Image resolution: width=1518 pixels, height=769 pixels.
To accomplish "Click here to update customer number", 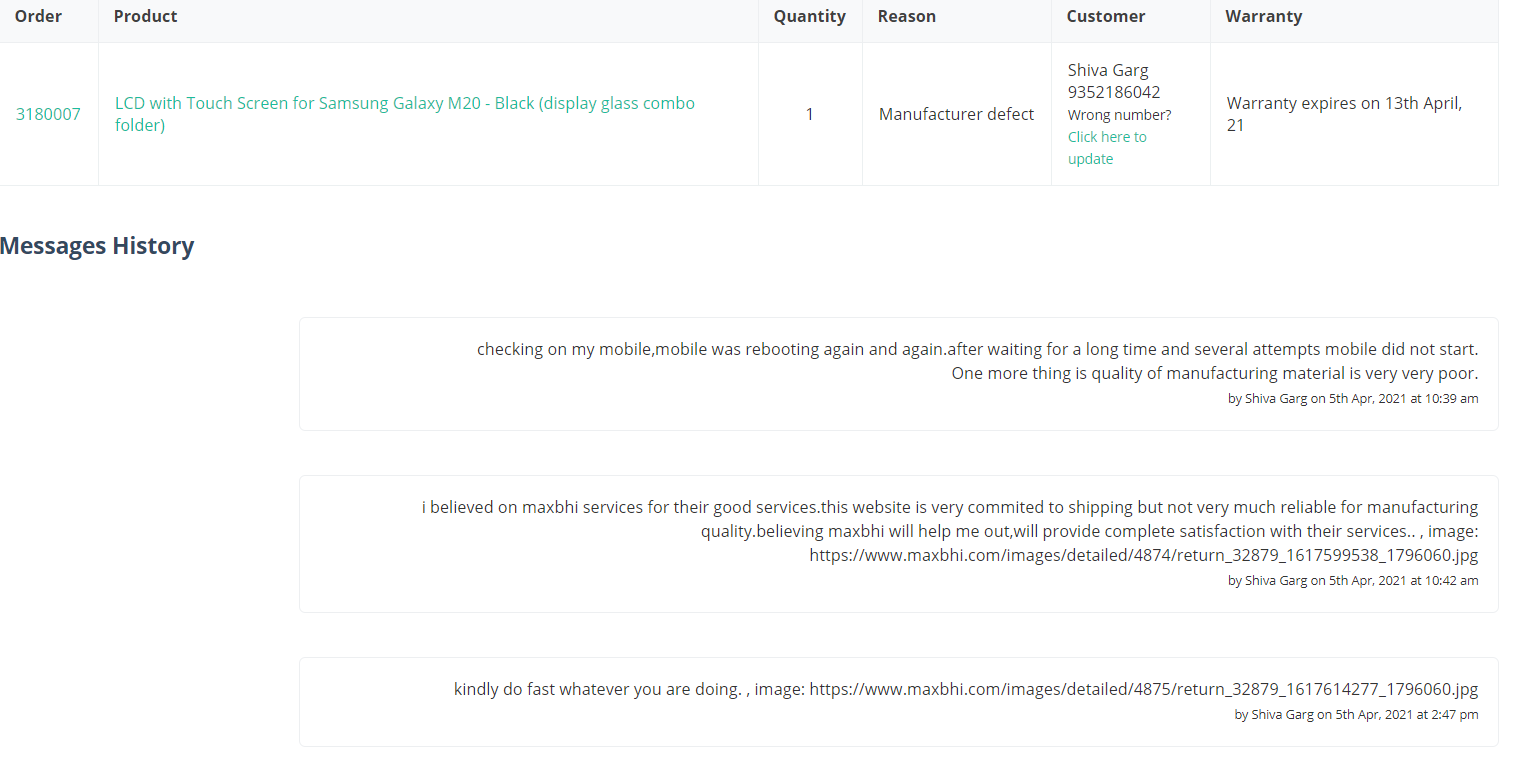I will [1107, 148].
